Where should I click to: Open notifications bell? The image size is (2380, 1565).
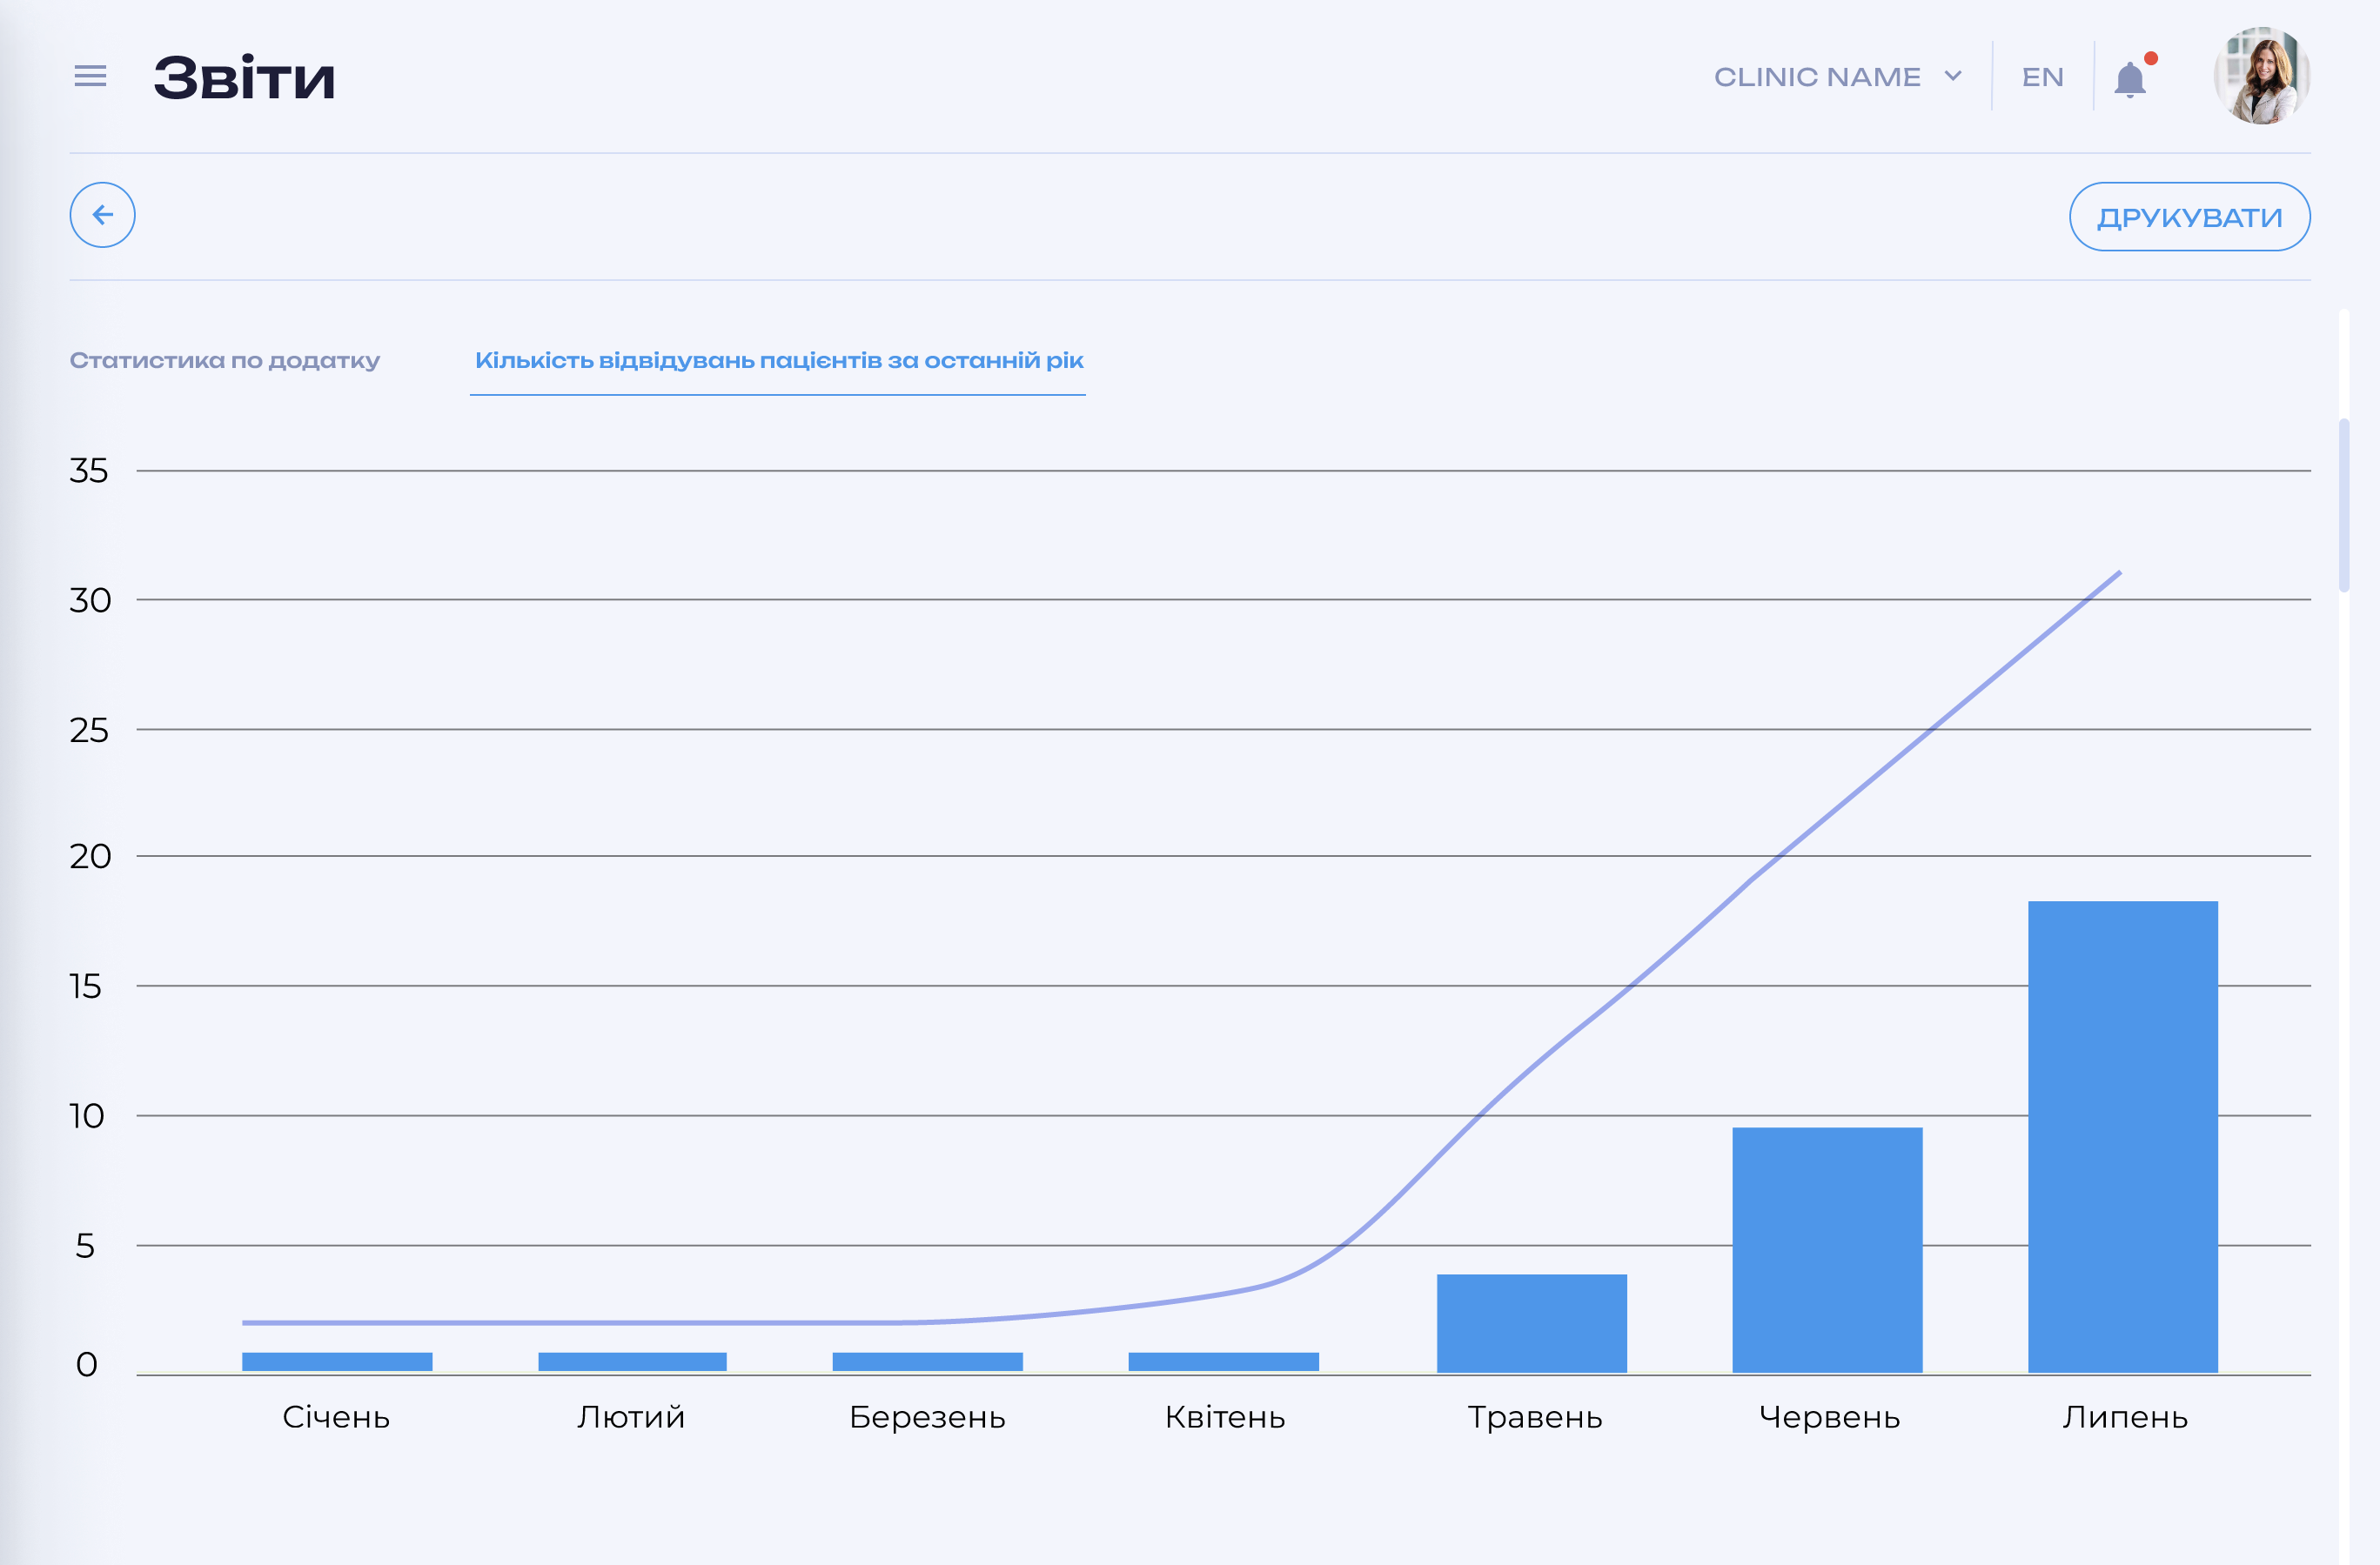pyautogui.click(x=2130, y=78)
